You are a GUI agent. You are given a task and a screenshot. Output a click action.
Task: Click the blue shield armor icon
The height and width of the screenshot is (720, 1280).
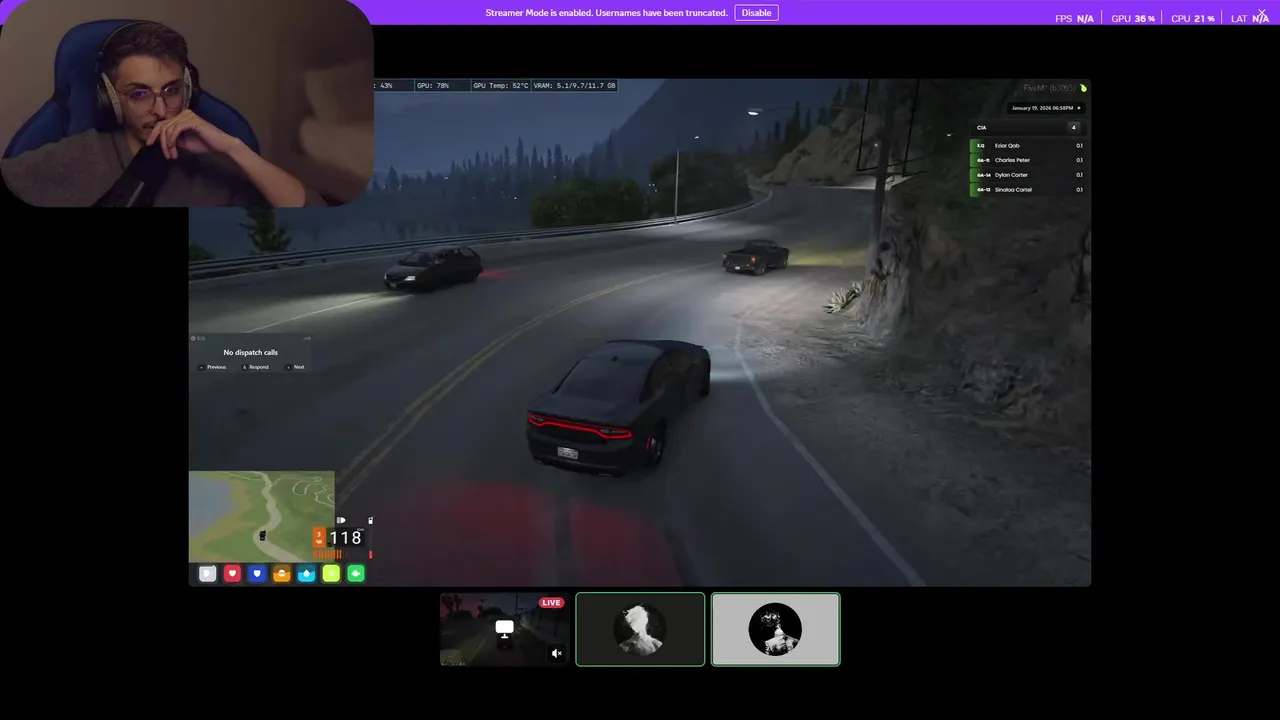[257, 574]
